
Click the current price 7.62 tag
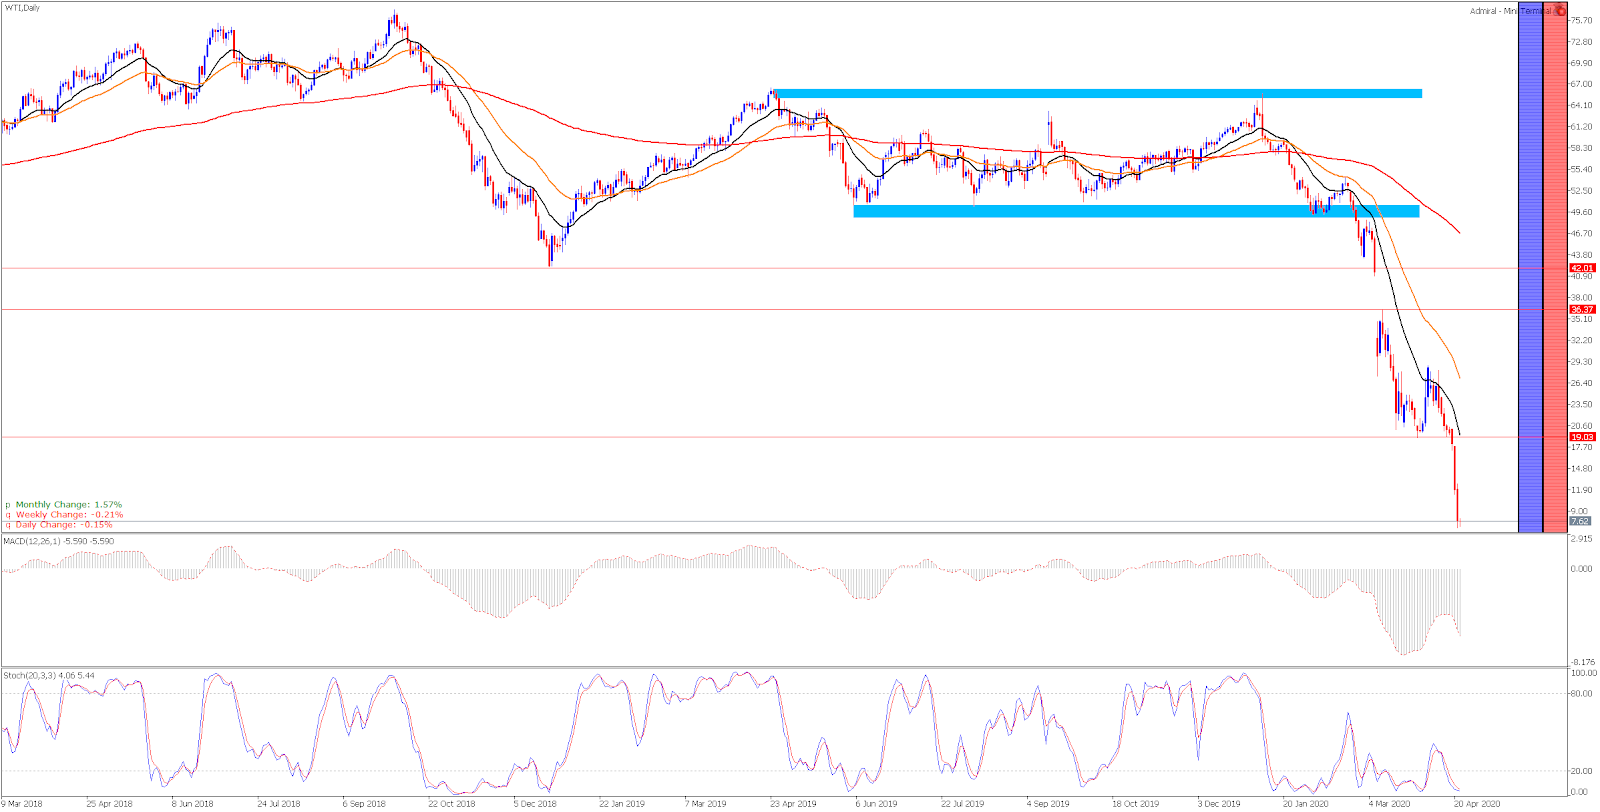[x=1580, y=521]
